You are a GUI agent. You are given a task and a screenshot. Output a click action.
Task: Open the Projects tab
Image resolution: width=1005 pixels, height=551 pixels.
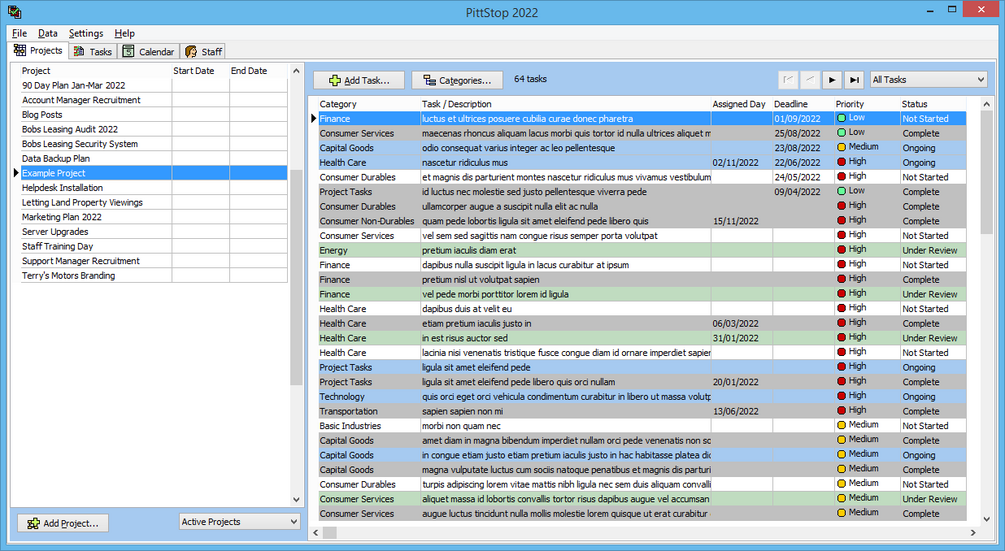pos(38,51)
